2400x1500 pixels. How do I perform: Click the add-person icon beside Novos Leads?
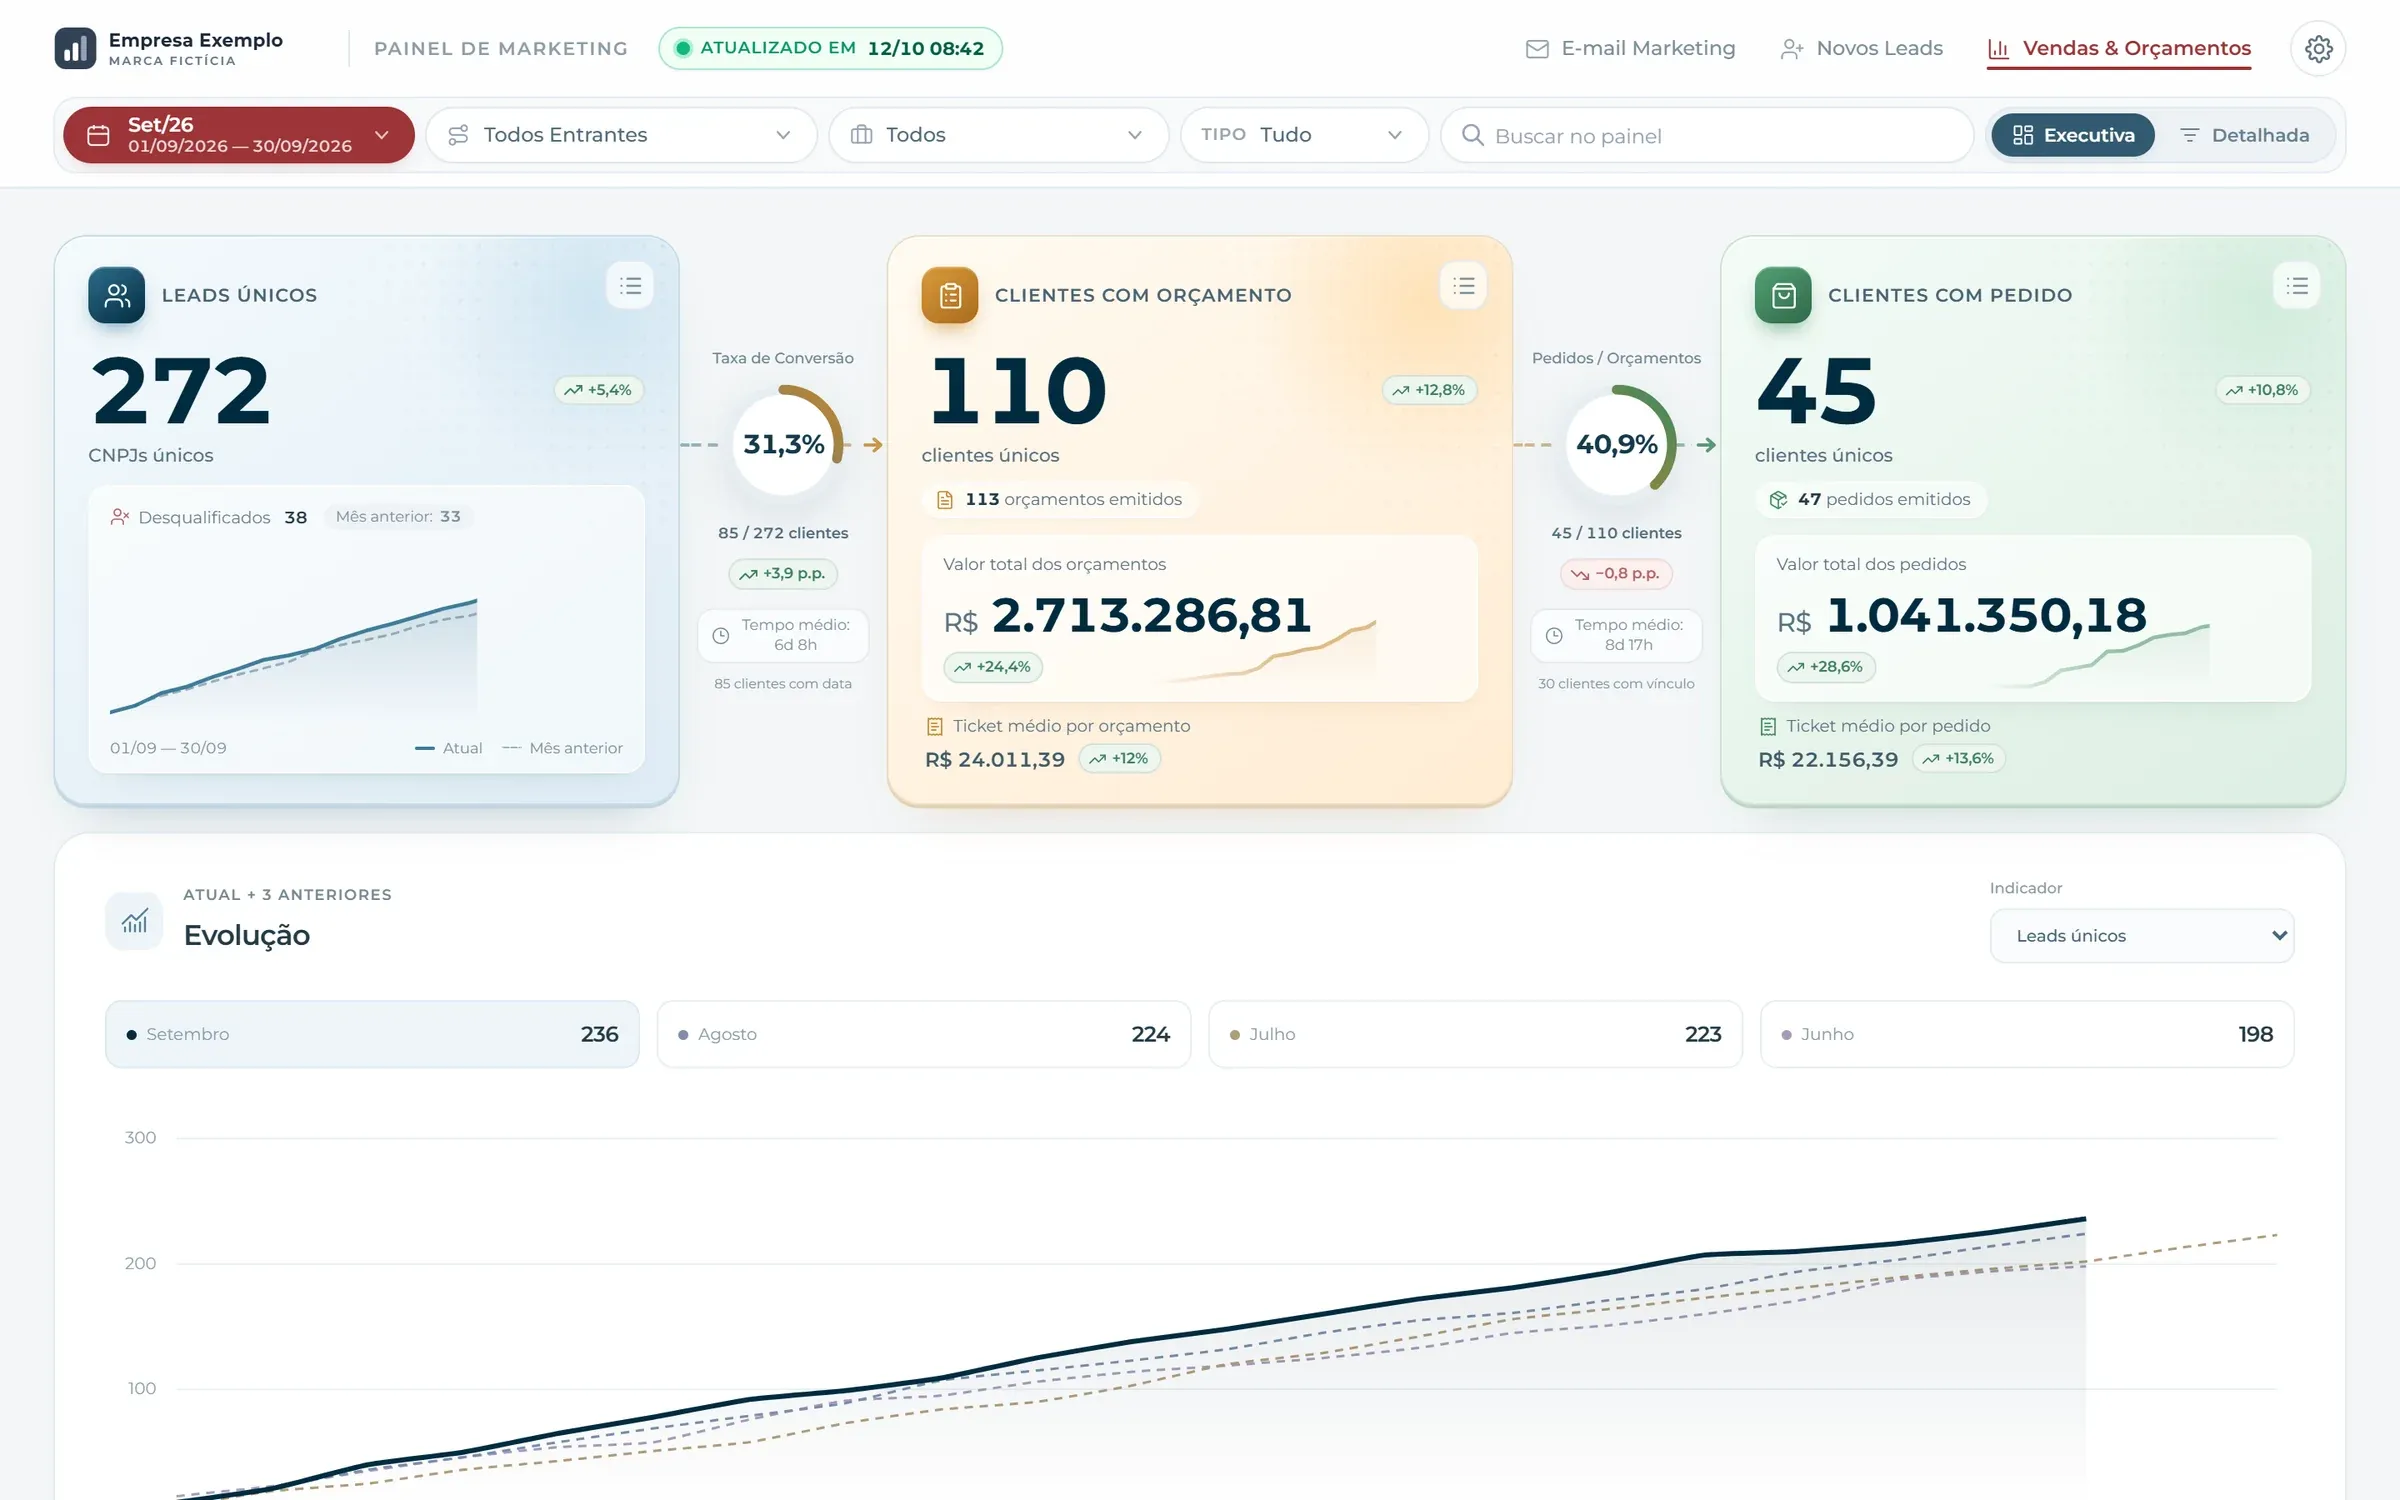(1791, 49)
